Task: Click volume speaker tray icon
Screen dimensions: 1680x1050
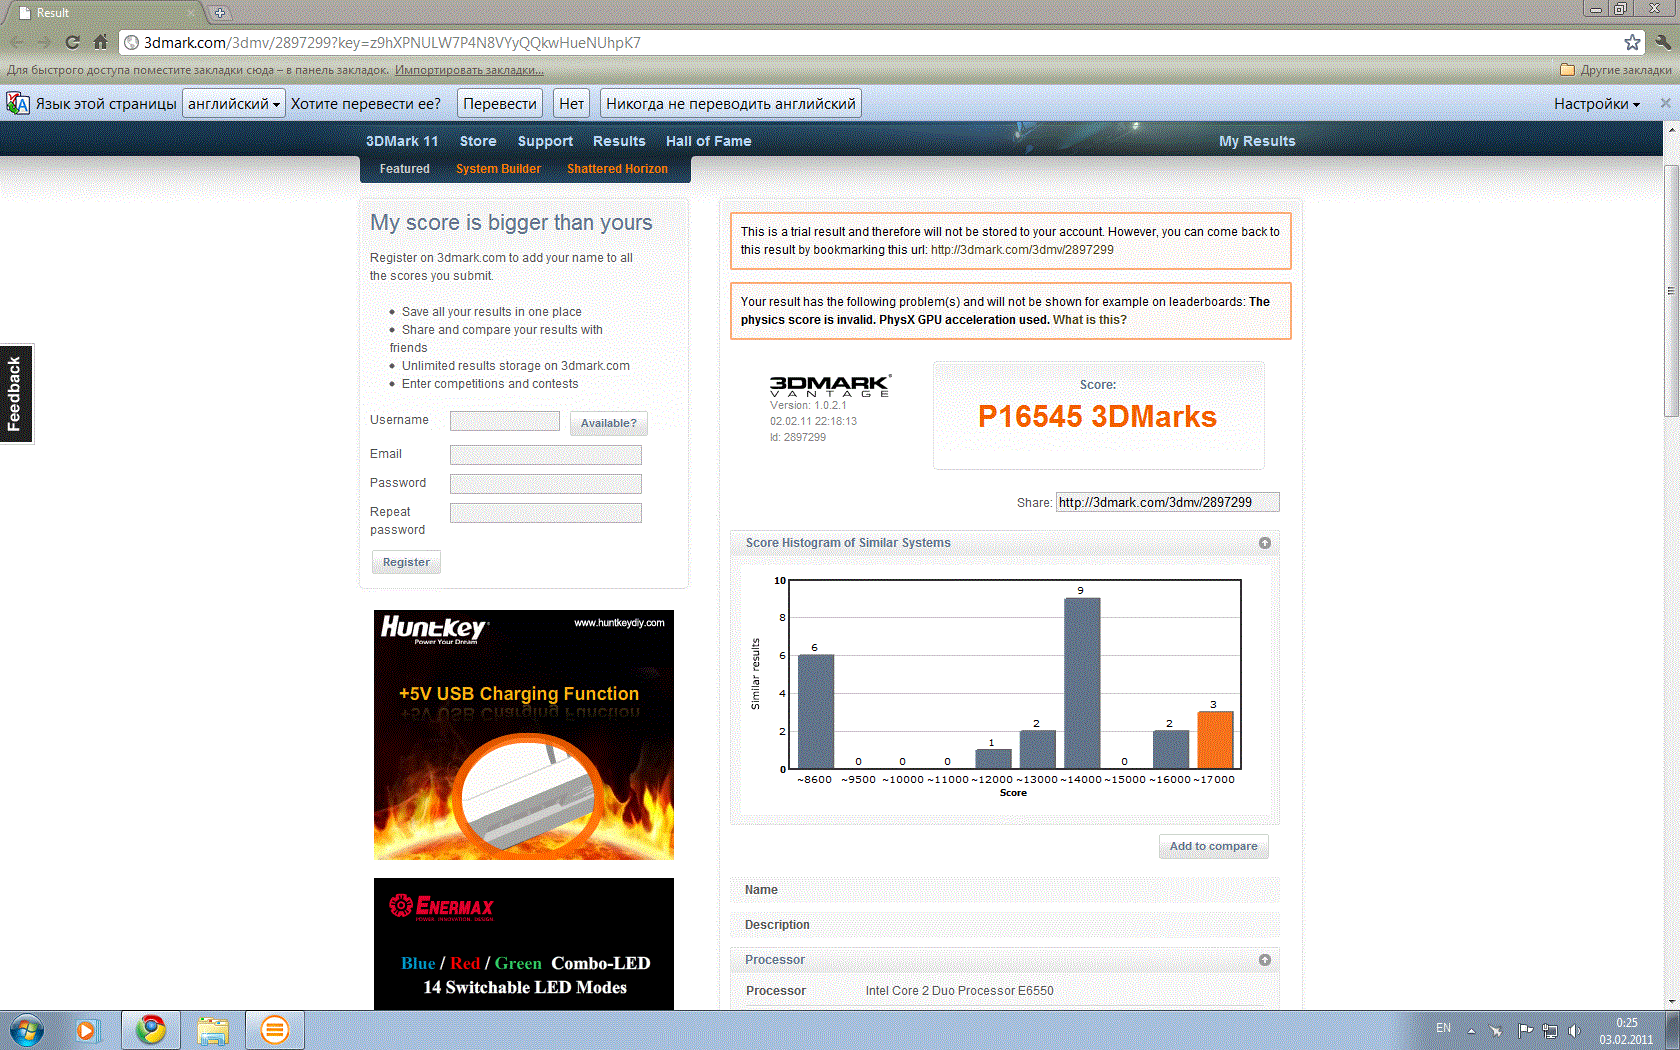Action: pyautogui.click(x=1575, y=1030)
